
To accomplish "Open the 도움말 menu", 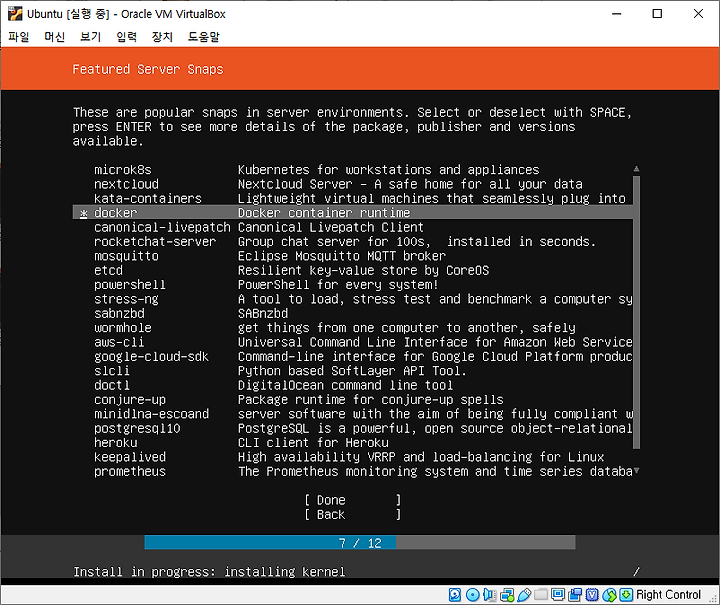I will click(203, 36).
